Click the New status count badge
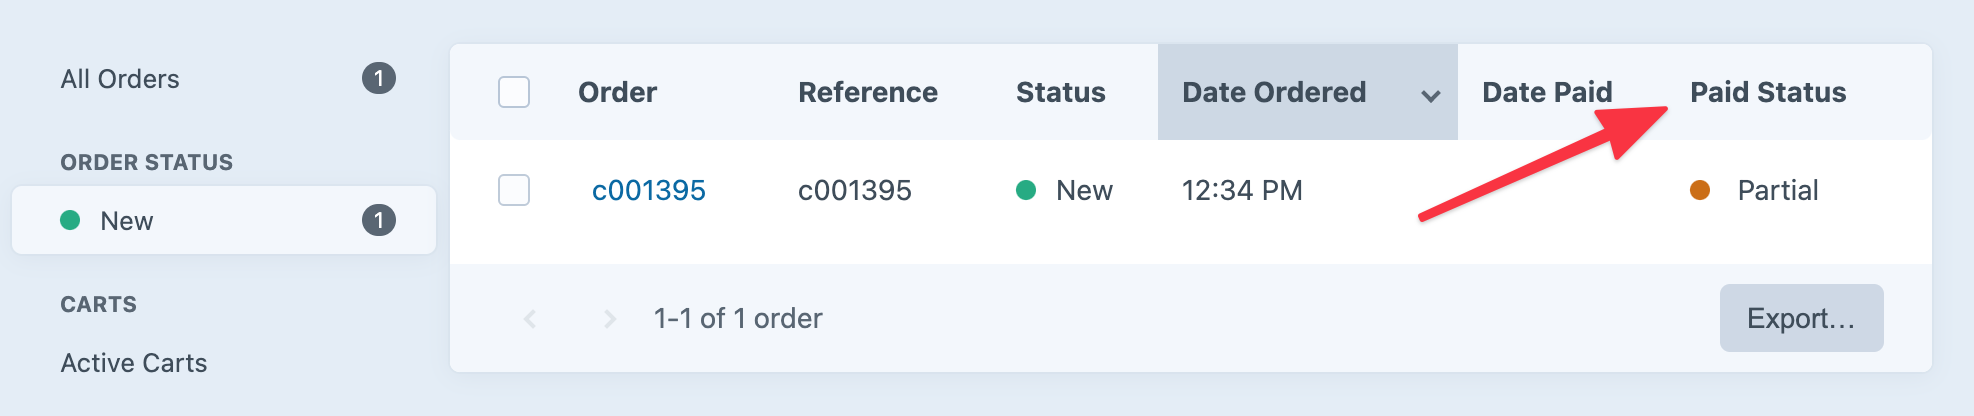The image size is (1974, 416). click(x=379, y=220)
